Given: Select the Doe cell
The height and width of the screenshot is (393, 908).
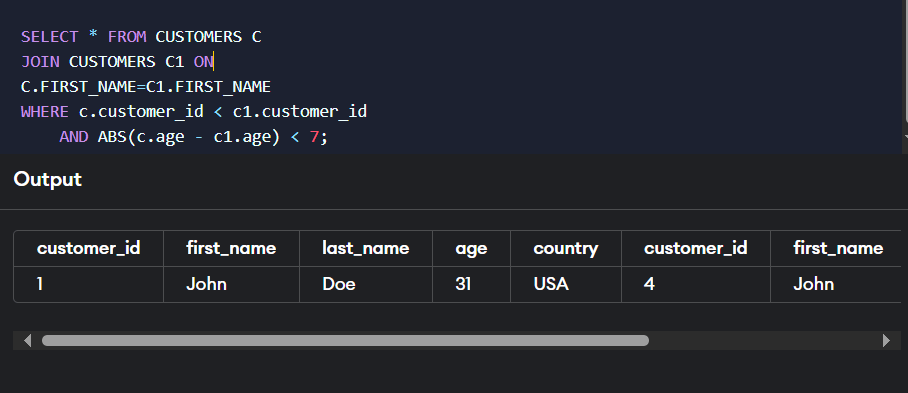Looking at the screenshot, I should (x=365, y=284).
